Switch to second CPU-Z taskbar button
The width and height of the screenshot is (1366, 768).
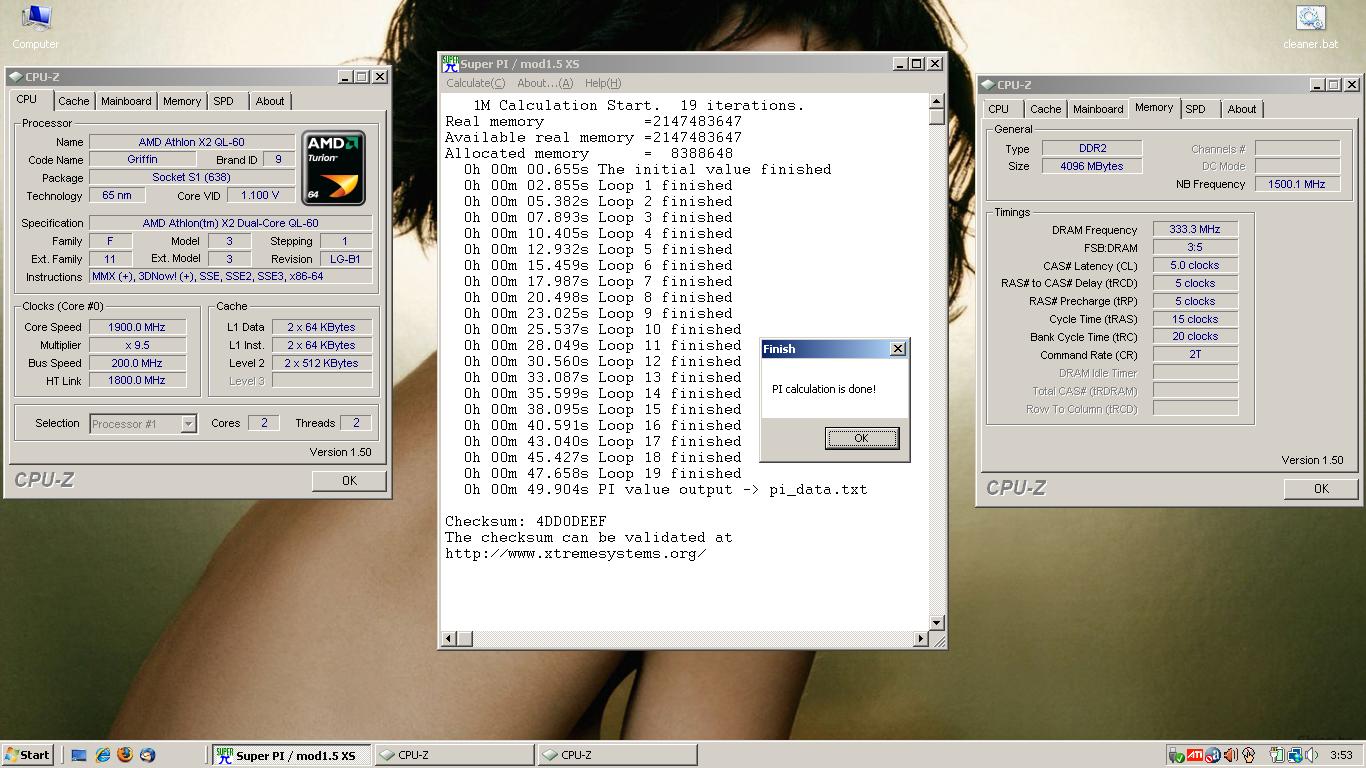(x=617, y=755)
